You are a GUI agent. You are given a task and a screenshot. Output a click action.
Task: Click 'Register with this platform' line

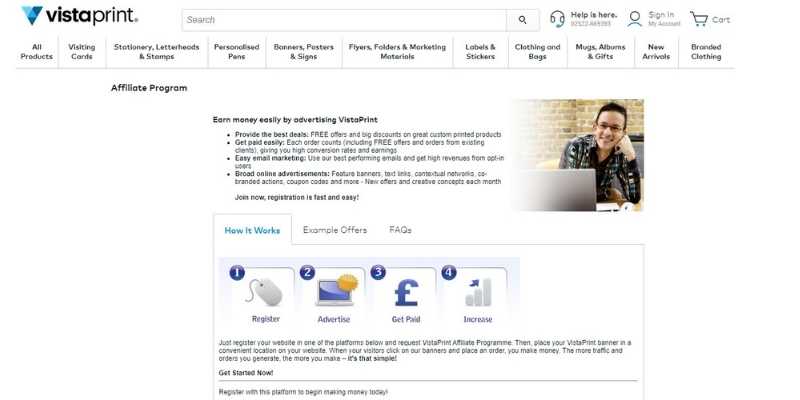303,392
